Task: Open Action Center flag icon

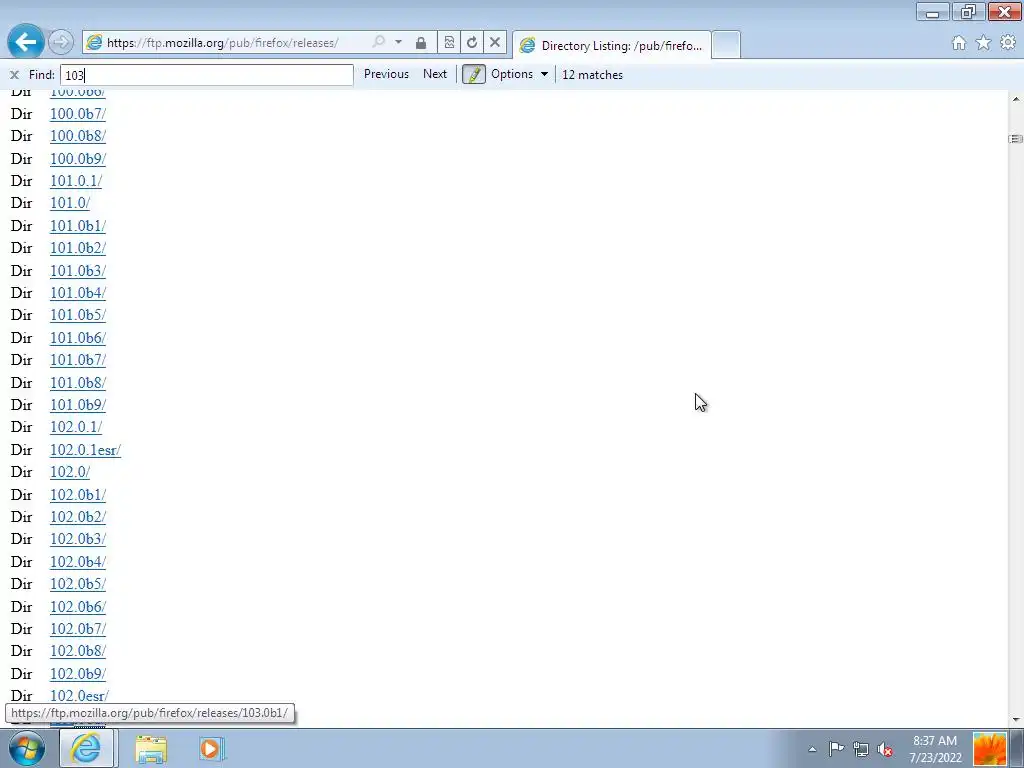Action: (x=836, y=749)
